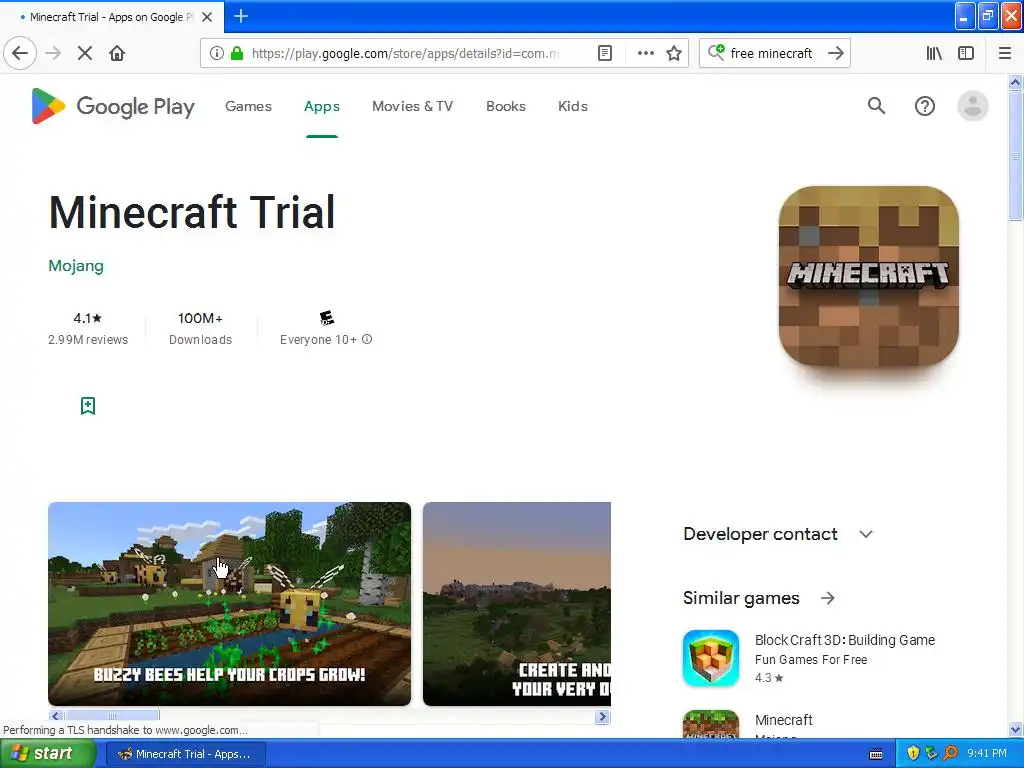Open the Block Craft 3D app icon
The image size is (1024, 768).
[x=711, y=658]
